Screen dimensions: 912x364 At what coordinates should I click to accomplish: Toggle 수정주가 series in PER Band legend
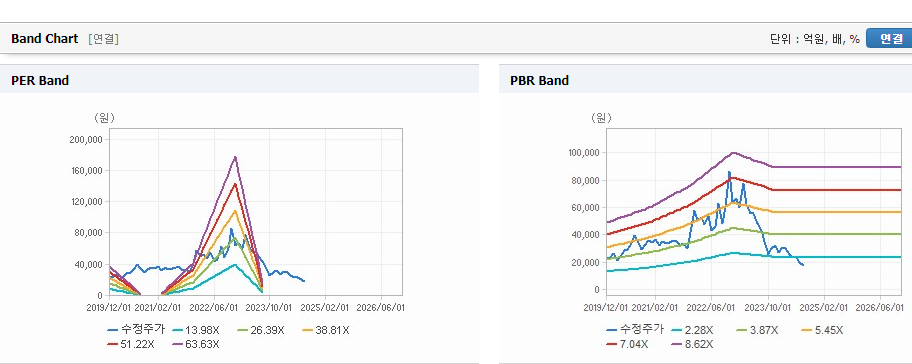(136, 330)
